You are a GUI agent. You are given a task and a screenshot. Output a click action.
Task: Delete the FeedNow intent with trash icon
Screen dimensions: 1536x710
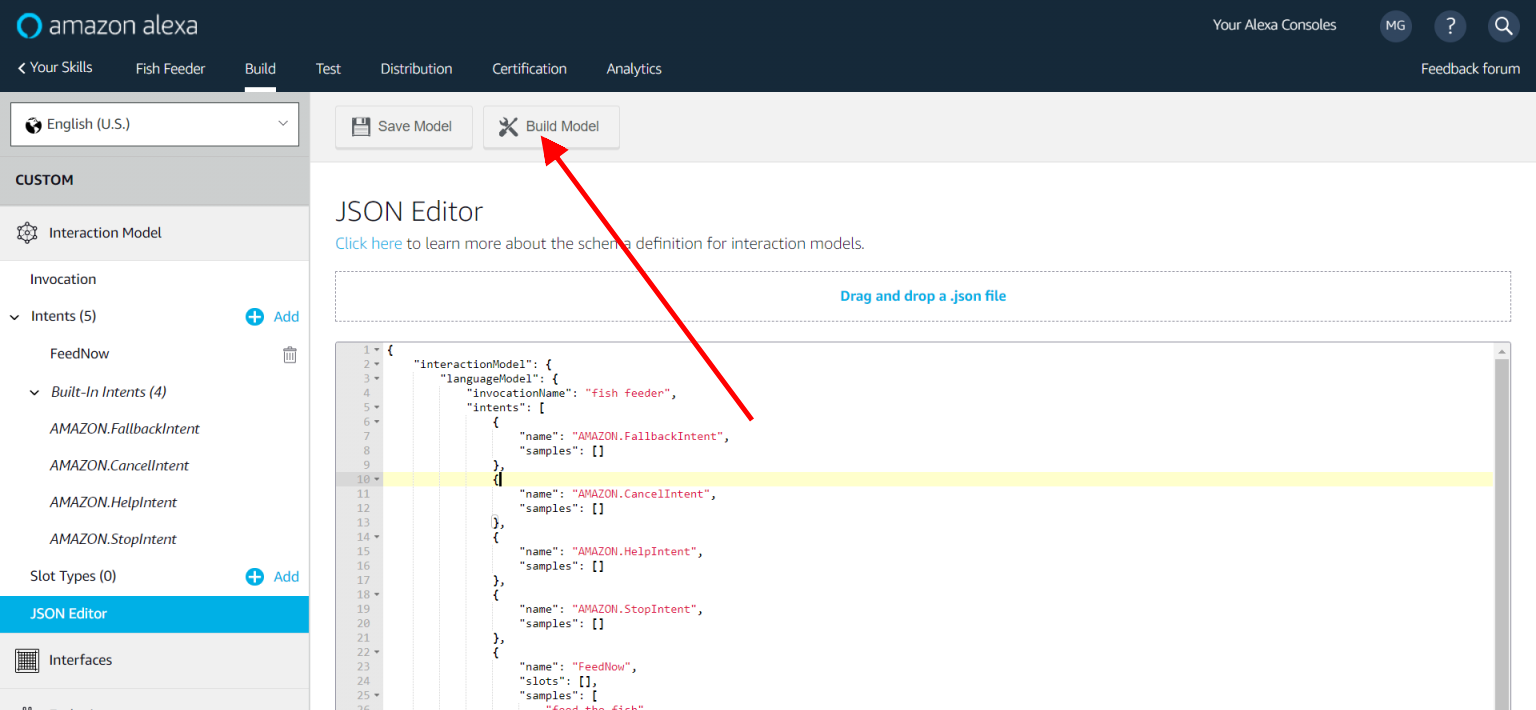pos(290,354)
